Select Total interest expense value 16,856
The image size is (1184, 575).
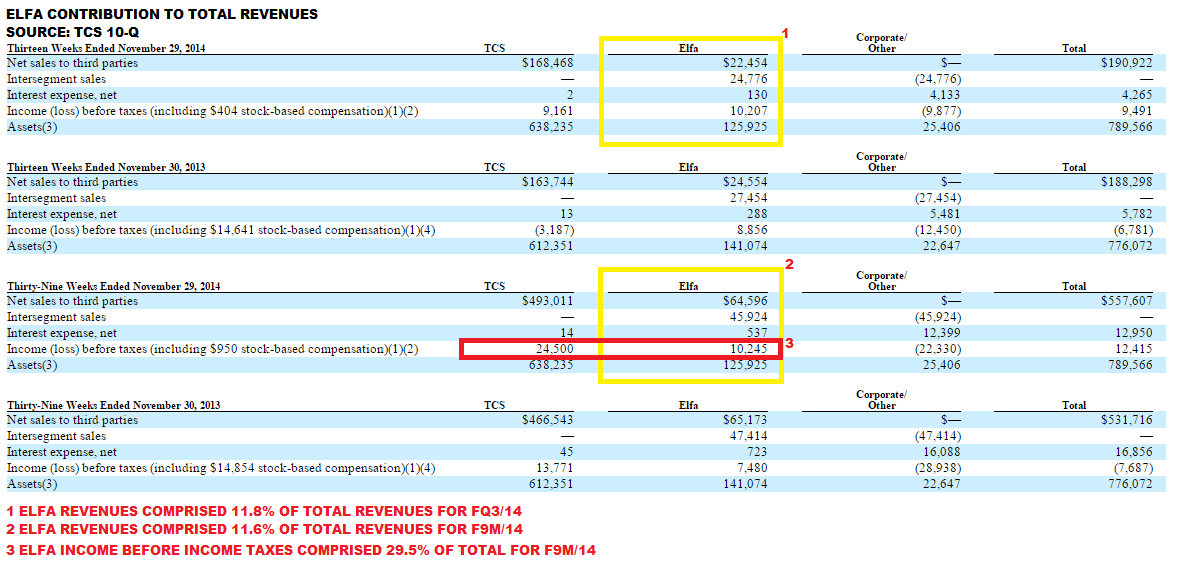pos(1135,452)
